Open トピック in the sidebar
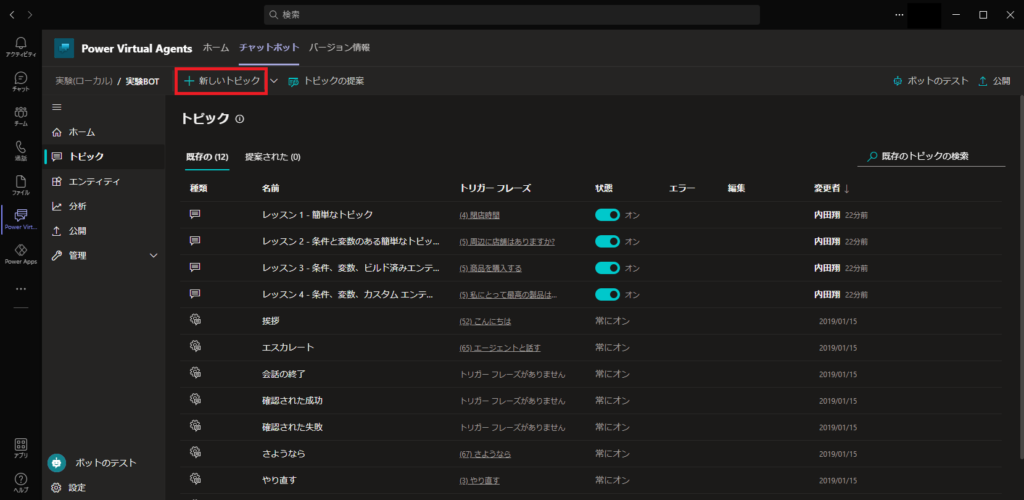The height and width of the screenshot is (500, 1024). pyautogui.click(x=103, y=157)
